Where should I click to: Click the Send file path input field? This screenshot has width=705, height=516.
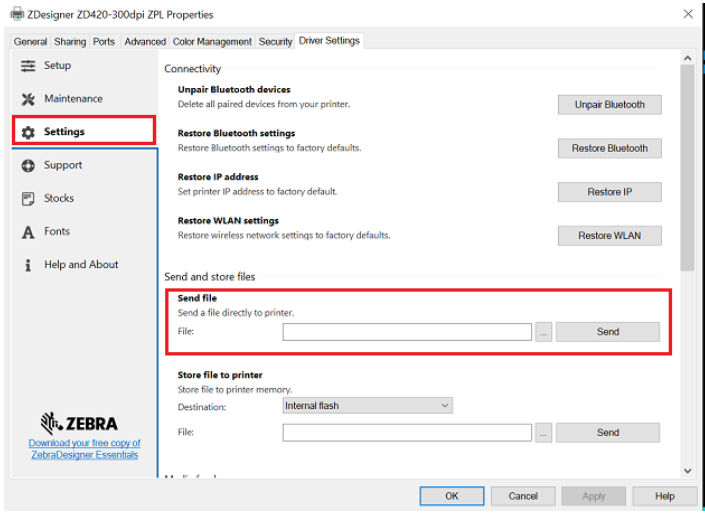[x=406, y=332]
